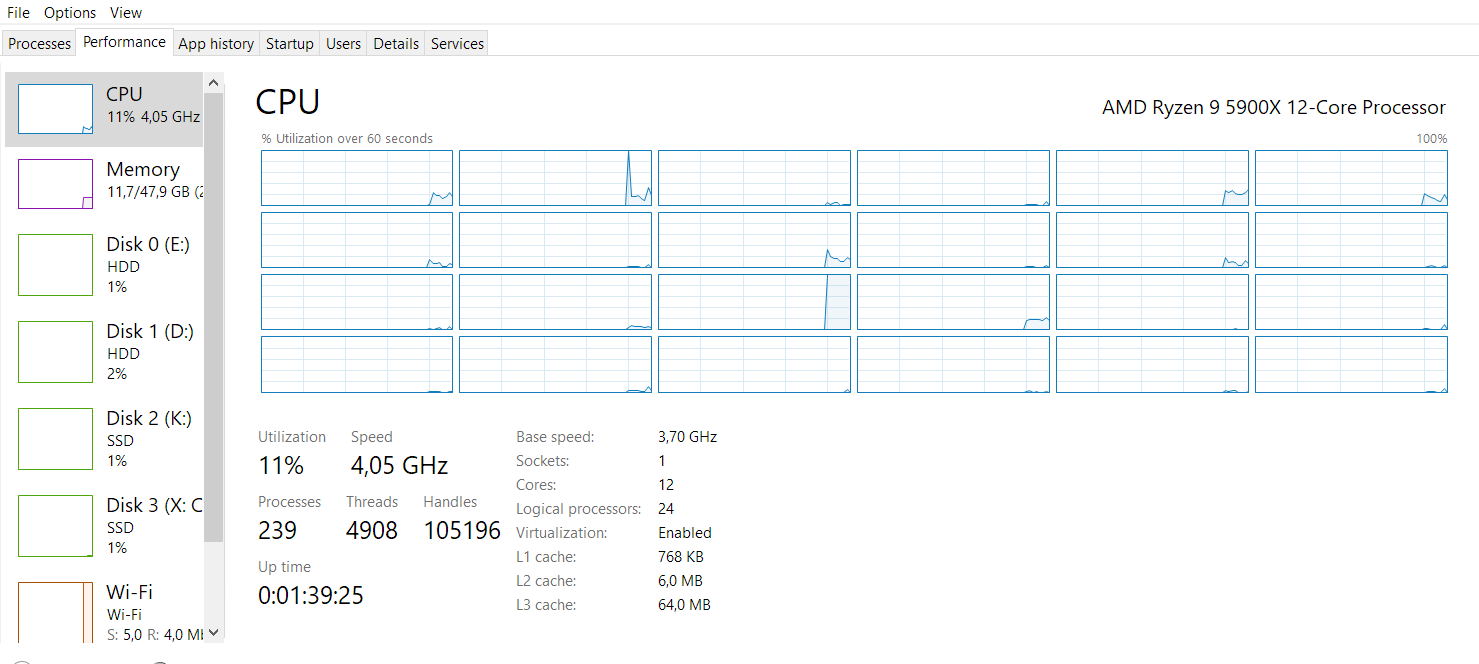Click the "Logical processors:" label
Image resolution: width=1479 pixels, height=664 pixels.
(x=578, y=509)
